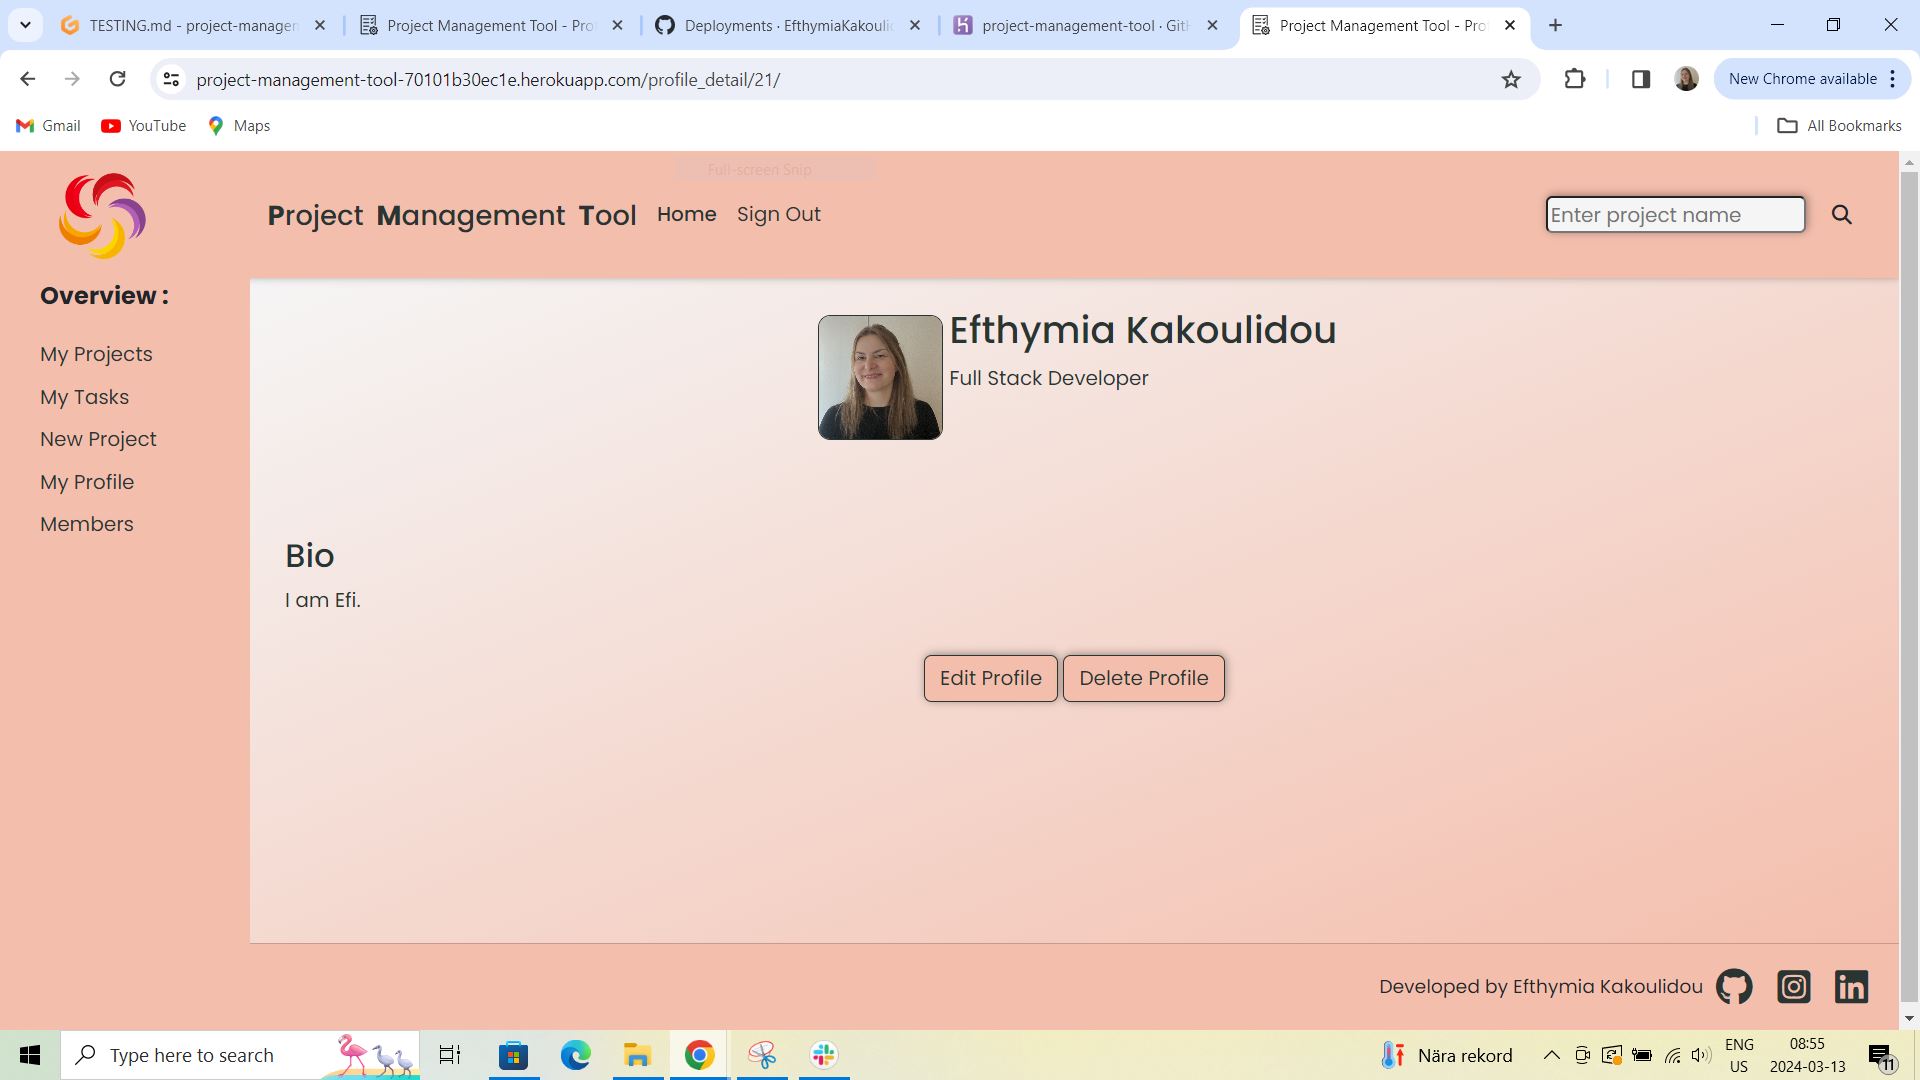1920x1080 pixels.
Task: Click the Edit Profile button
Action: click(x=990, y=678)
